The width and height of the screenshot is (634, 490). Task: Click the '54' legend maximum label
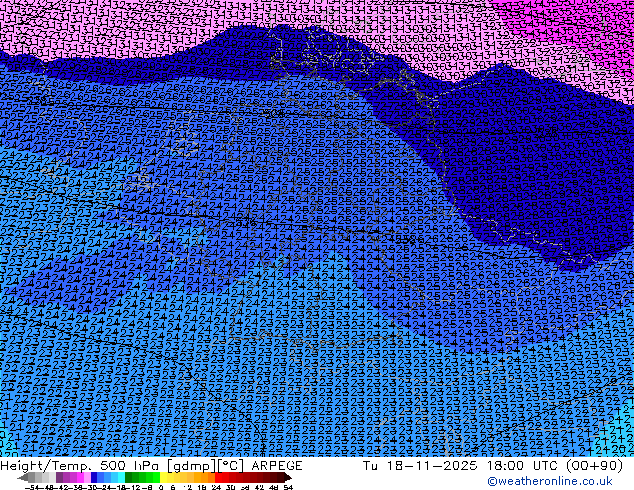click(x=287, y=488)
